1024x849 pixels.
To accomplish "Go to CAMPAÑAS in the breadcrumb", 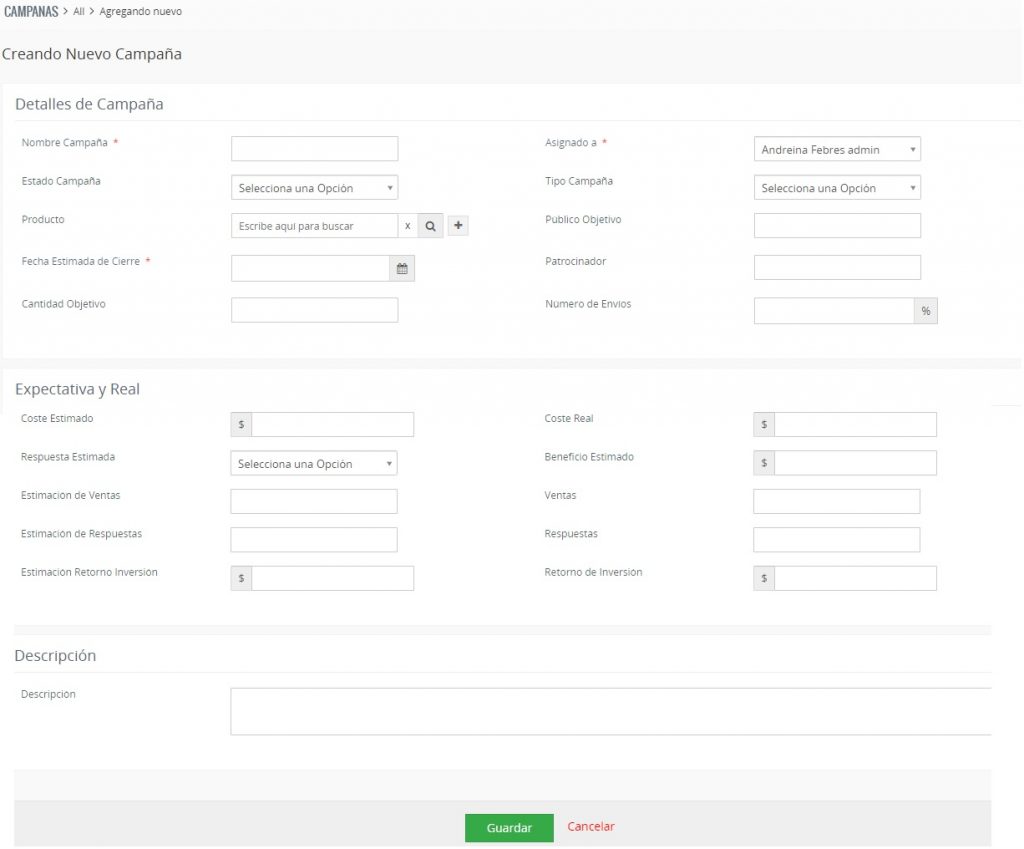I will pyautogui.click(x=31, y=11).
